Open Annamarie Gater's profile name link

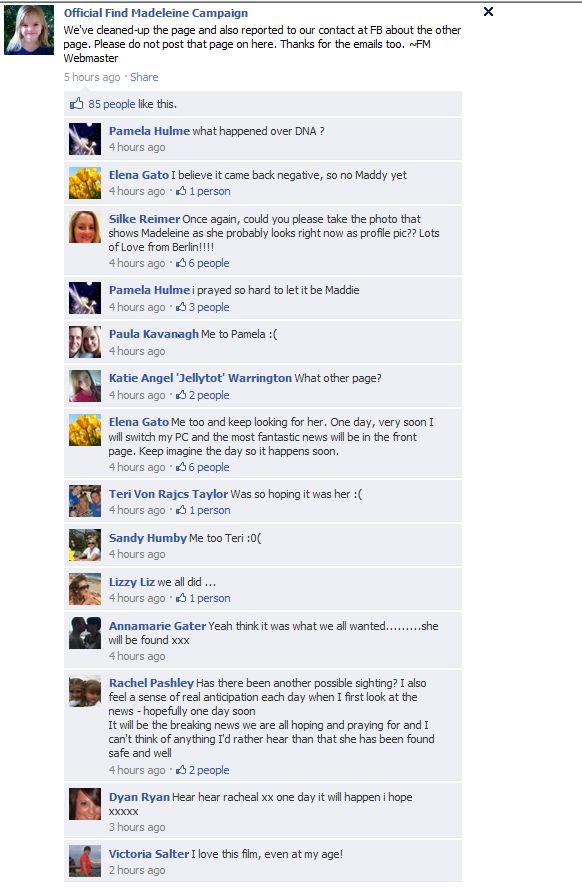click(157, 626)
